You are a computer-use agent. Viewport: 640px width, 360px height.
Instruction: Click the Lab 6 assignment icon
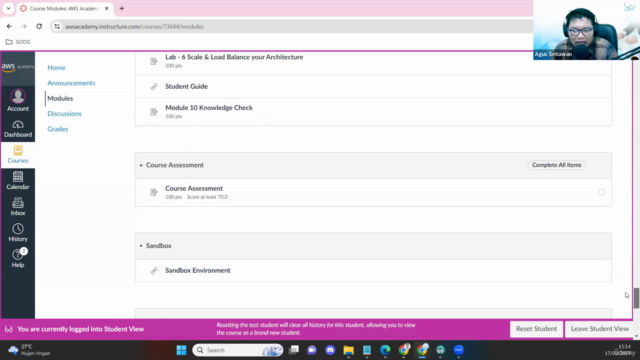[154, 61]
